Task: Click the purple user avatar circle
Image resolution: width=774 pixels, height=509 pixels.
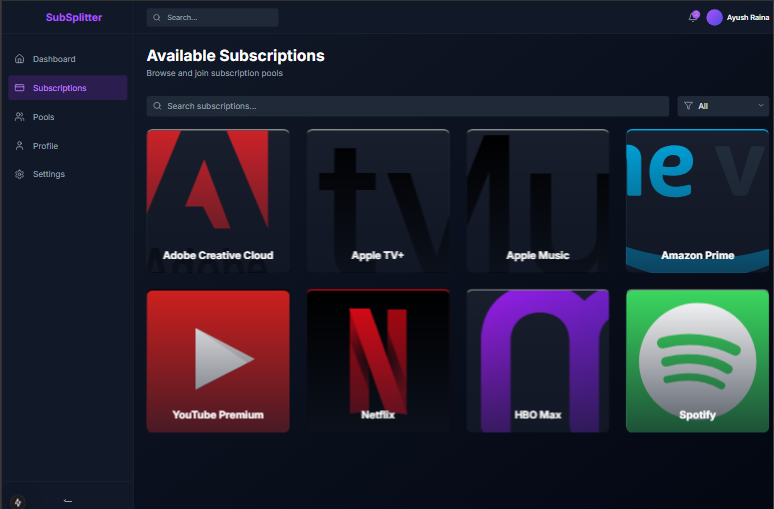Action: click(x=714, y=17)
